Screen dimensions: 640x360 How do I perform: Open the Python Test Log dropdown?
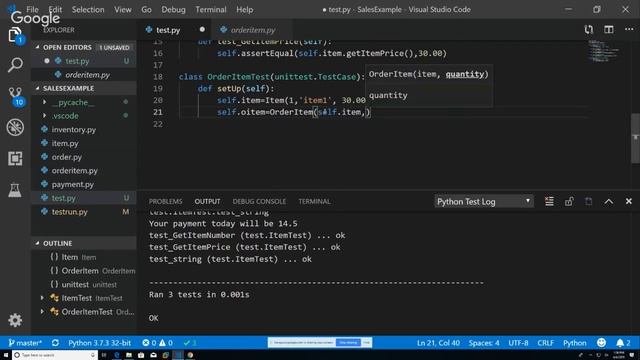click(x=484, y=201)
